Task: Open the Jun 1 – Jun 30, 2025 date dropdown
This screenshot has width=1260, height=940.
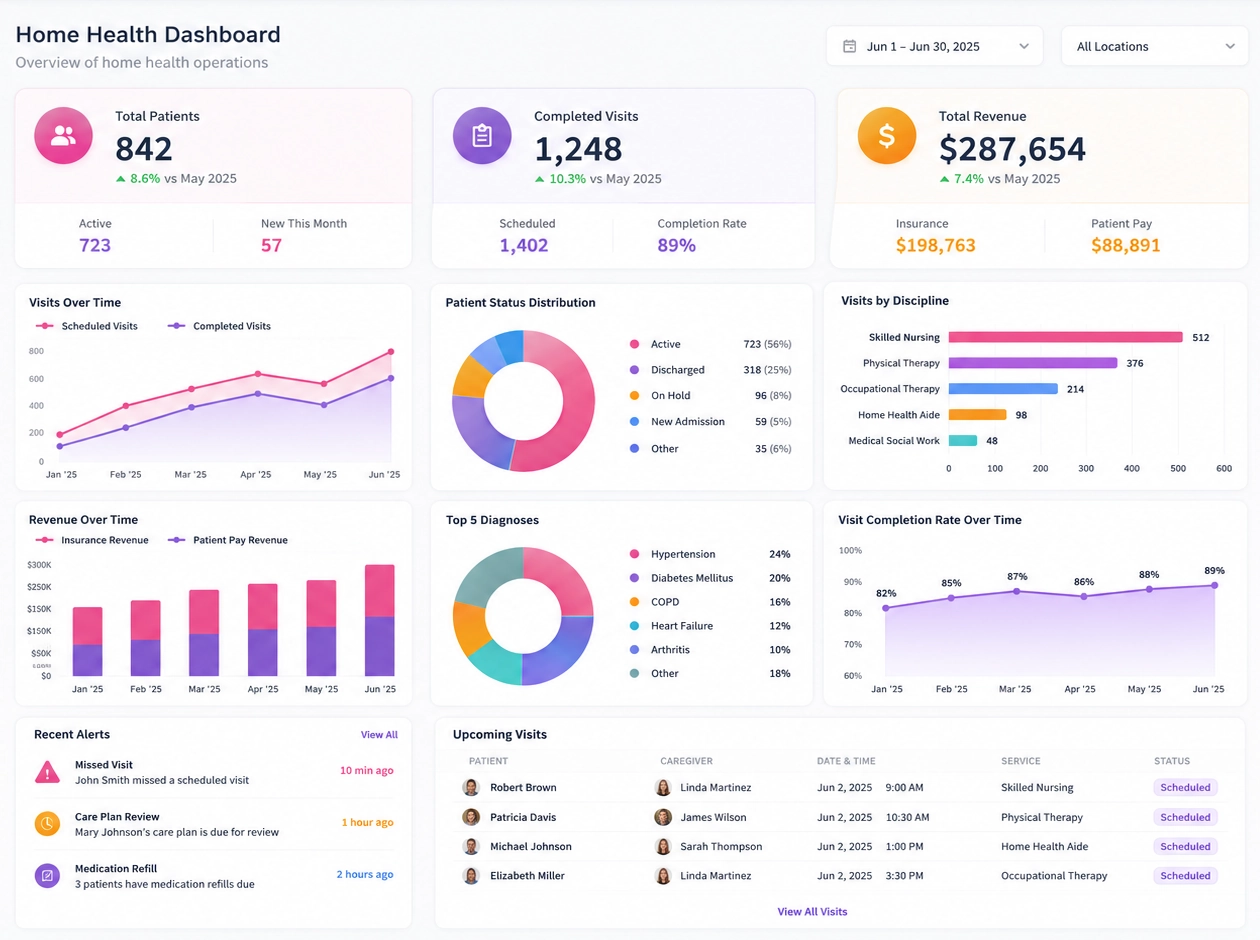Action: point(935,46)
